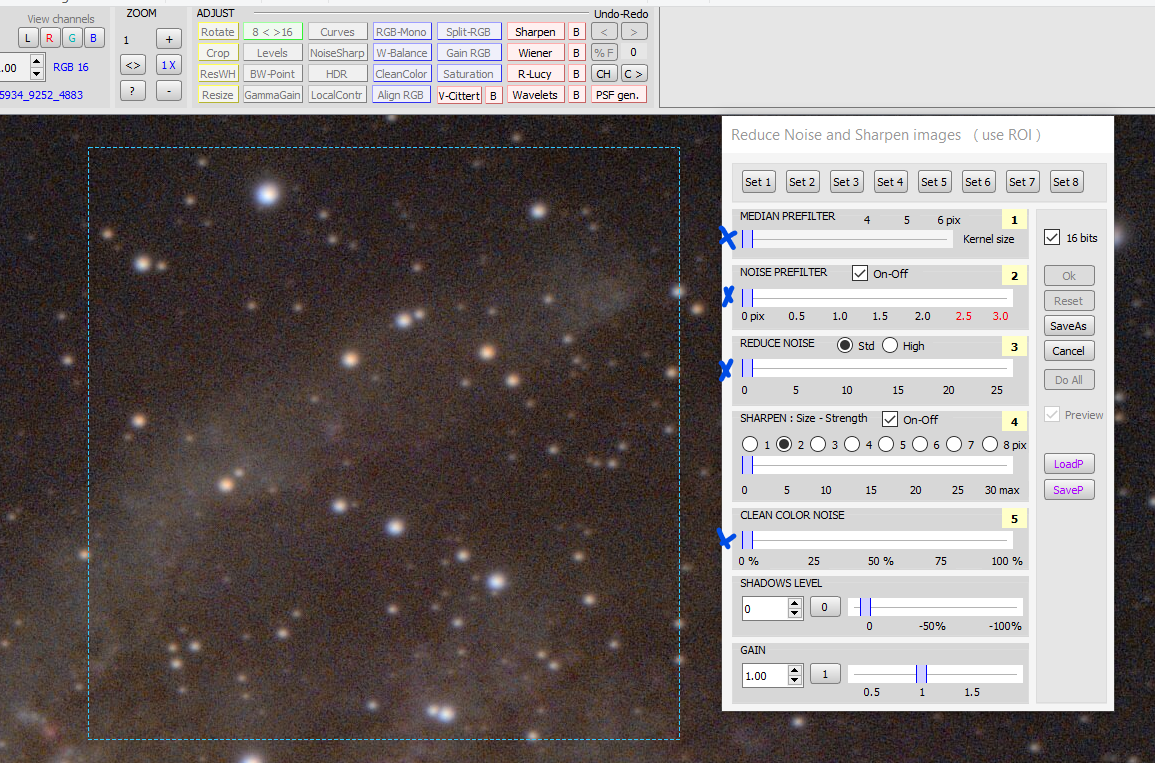Click the SaveP button
1155x763 pixels.
[x=1069, y=490]
